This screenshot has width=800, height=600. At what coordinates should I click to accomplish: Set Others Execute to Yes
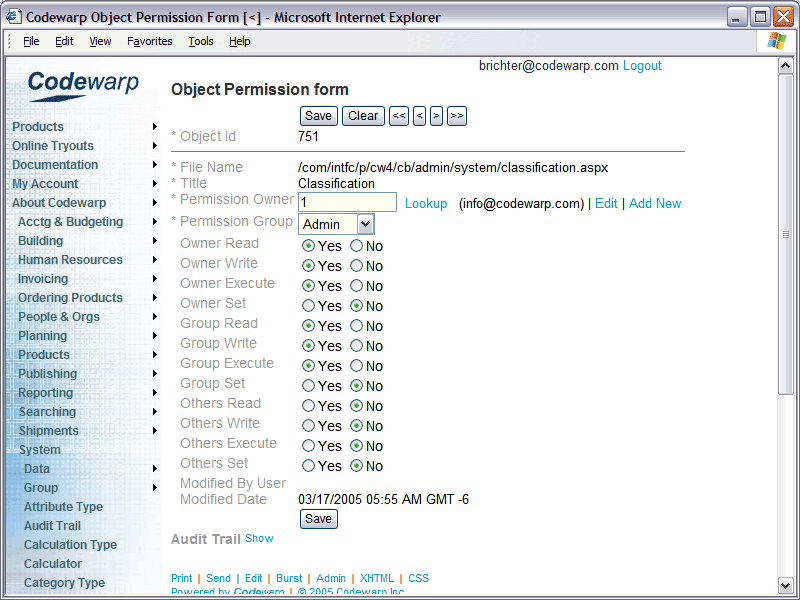coord(308,445)
